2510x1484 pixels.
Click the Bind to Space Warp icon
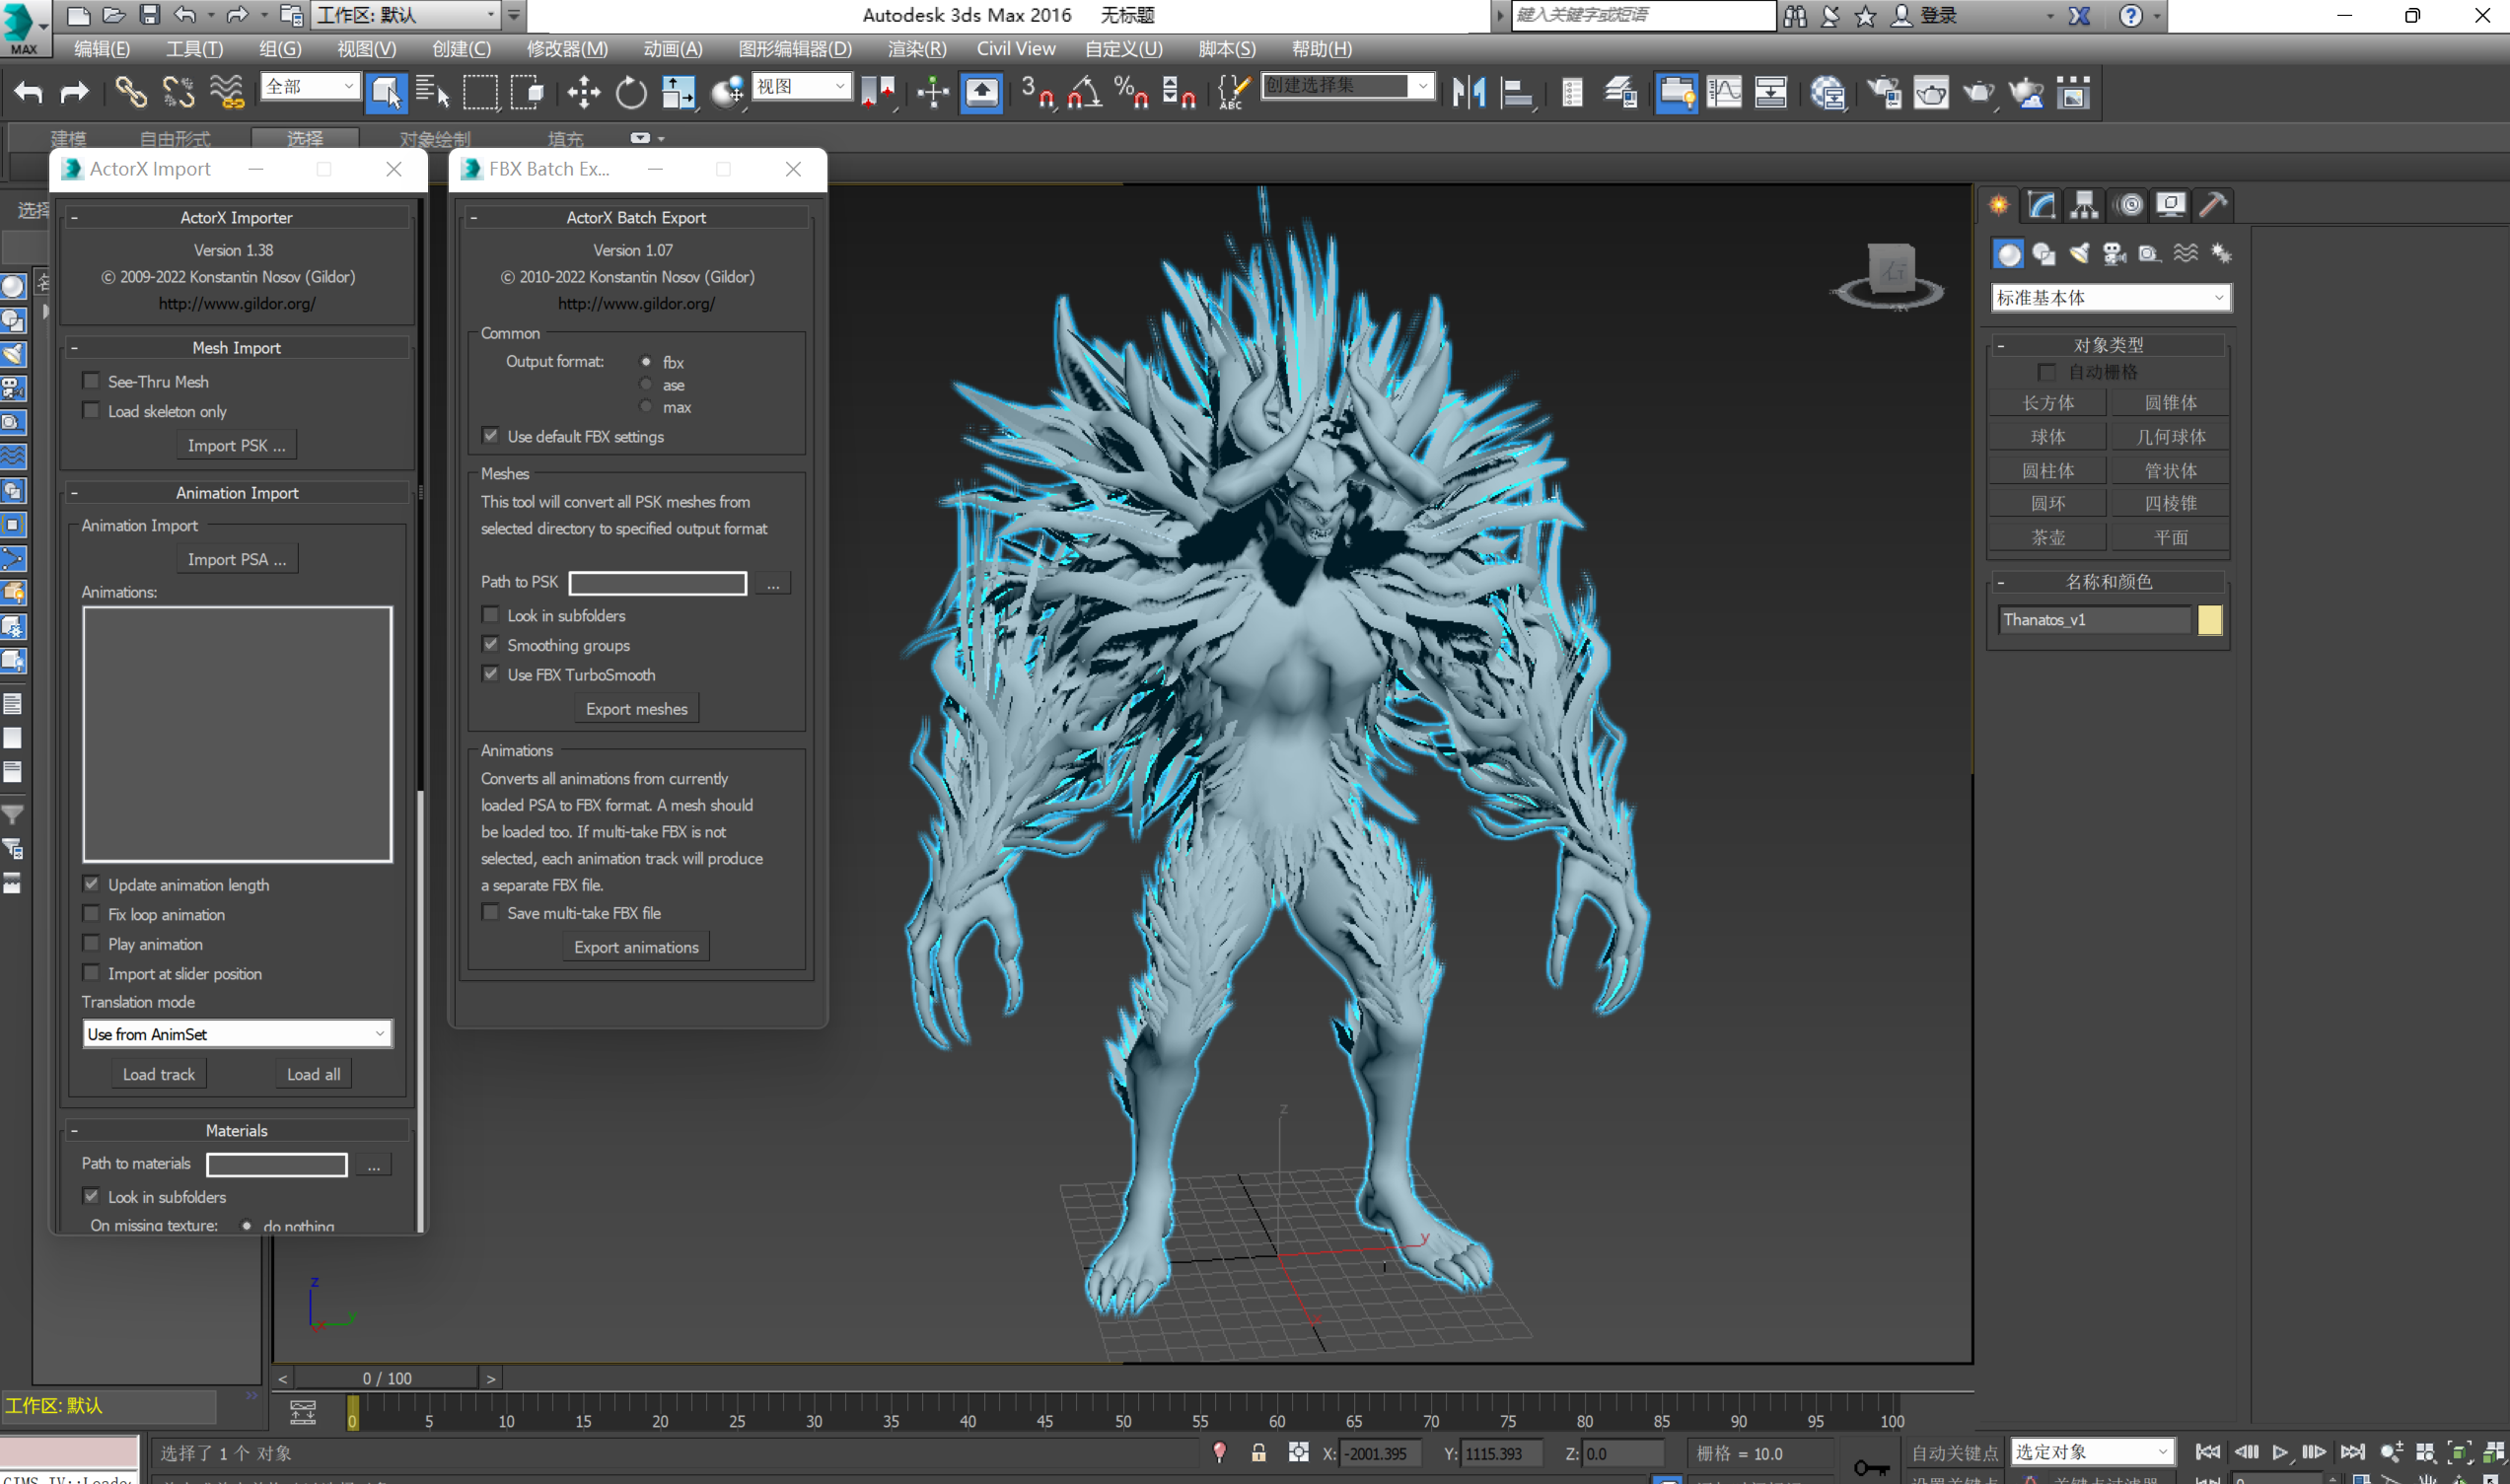pos(227,93)
